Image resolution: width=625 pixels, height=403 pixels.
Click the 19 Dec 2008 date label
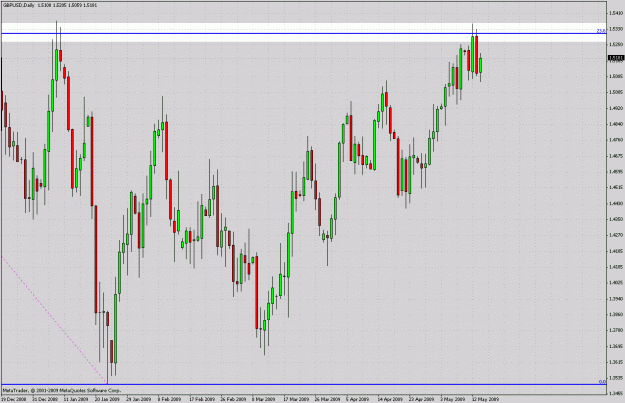(x=14, y=399)
